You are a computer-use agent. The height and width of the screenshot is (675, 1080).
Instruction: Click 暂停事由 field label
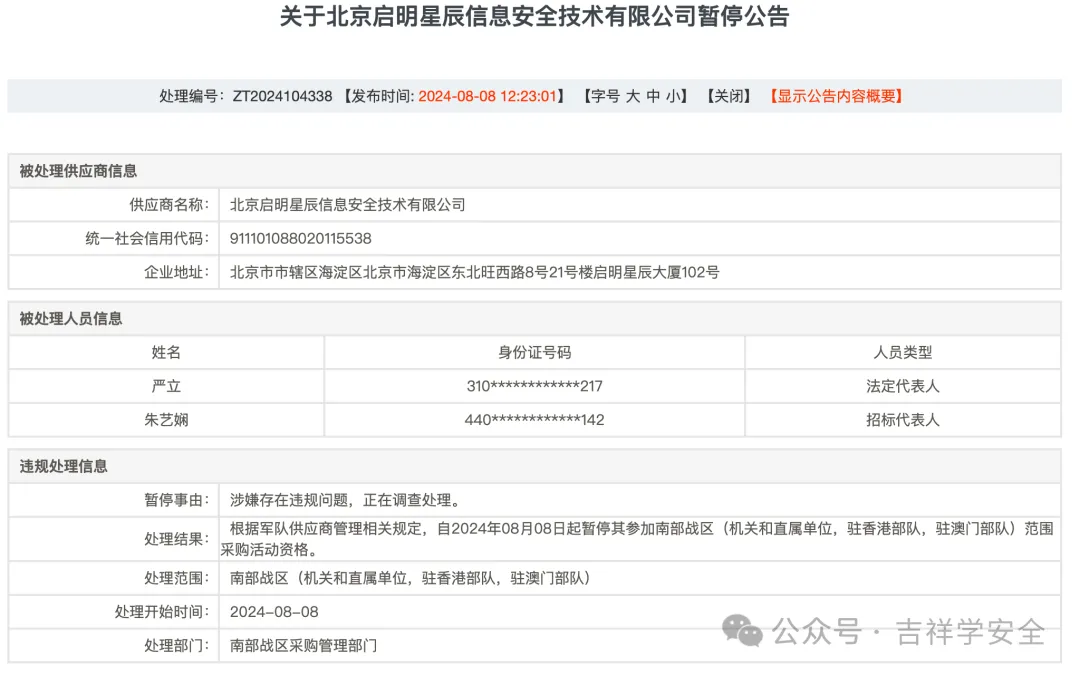point(176,500)
